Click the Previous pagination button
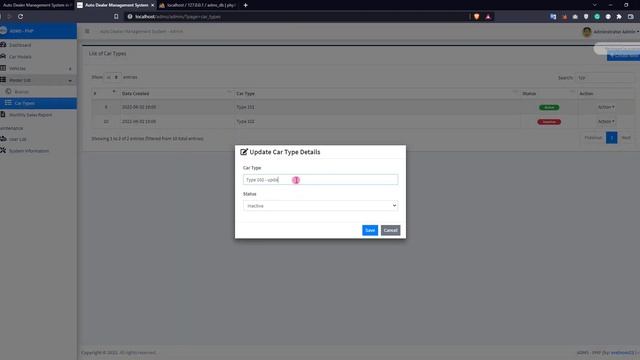The width and height of the screenshot is (640, 360). coord(593,138)
